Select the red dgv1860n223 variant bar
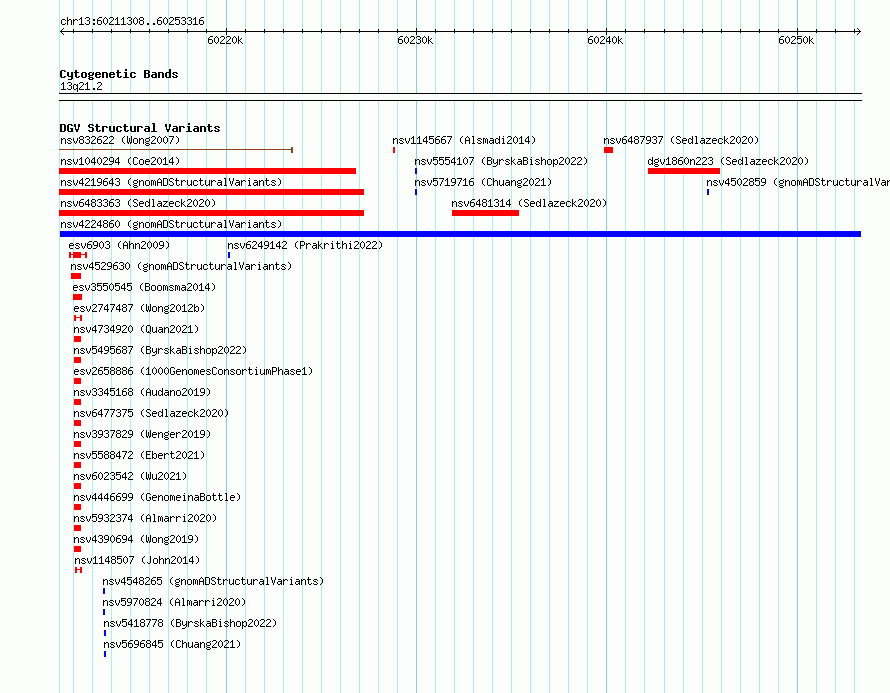The width and height of the screenshot is (890, 693). pyautogui.click(x=684, y=171)
